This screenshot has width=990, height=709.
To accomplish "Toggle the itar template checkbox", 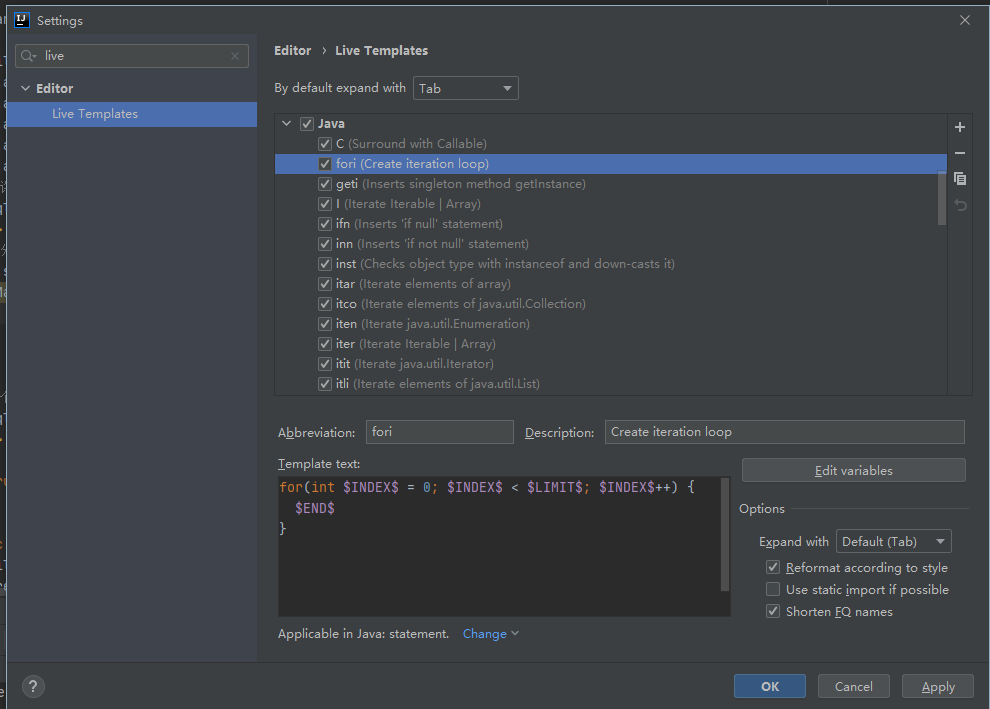I will [x=325, y=284].
